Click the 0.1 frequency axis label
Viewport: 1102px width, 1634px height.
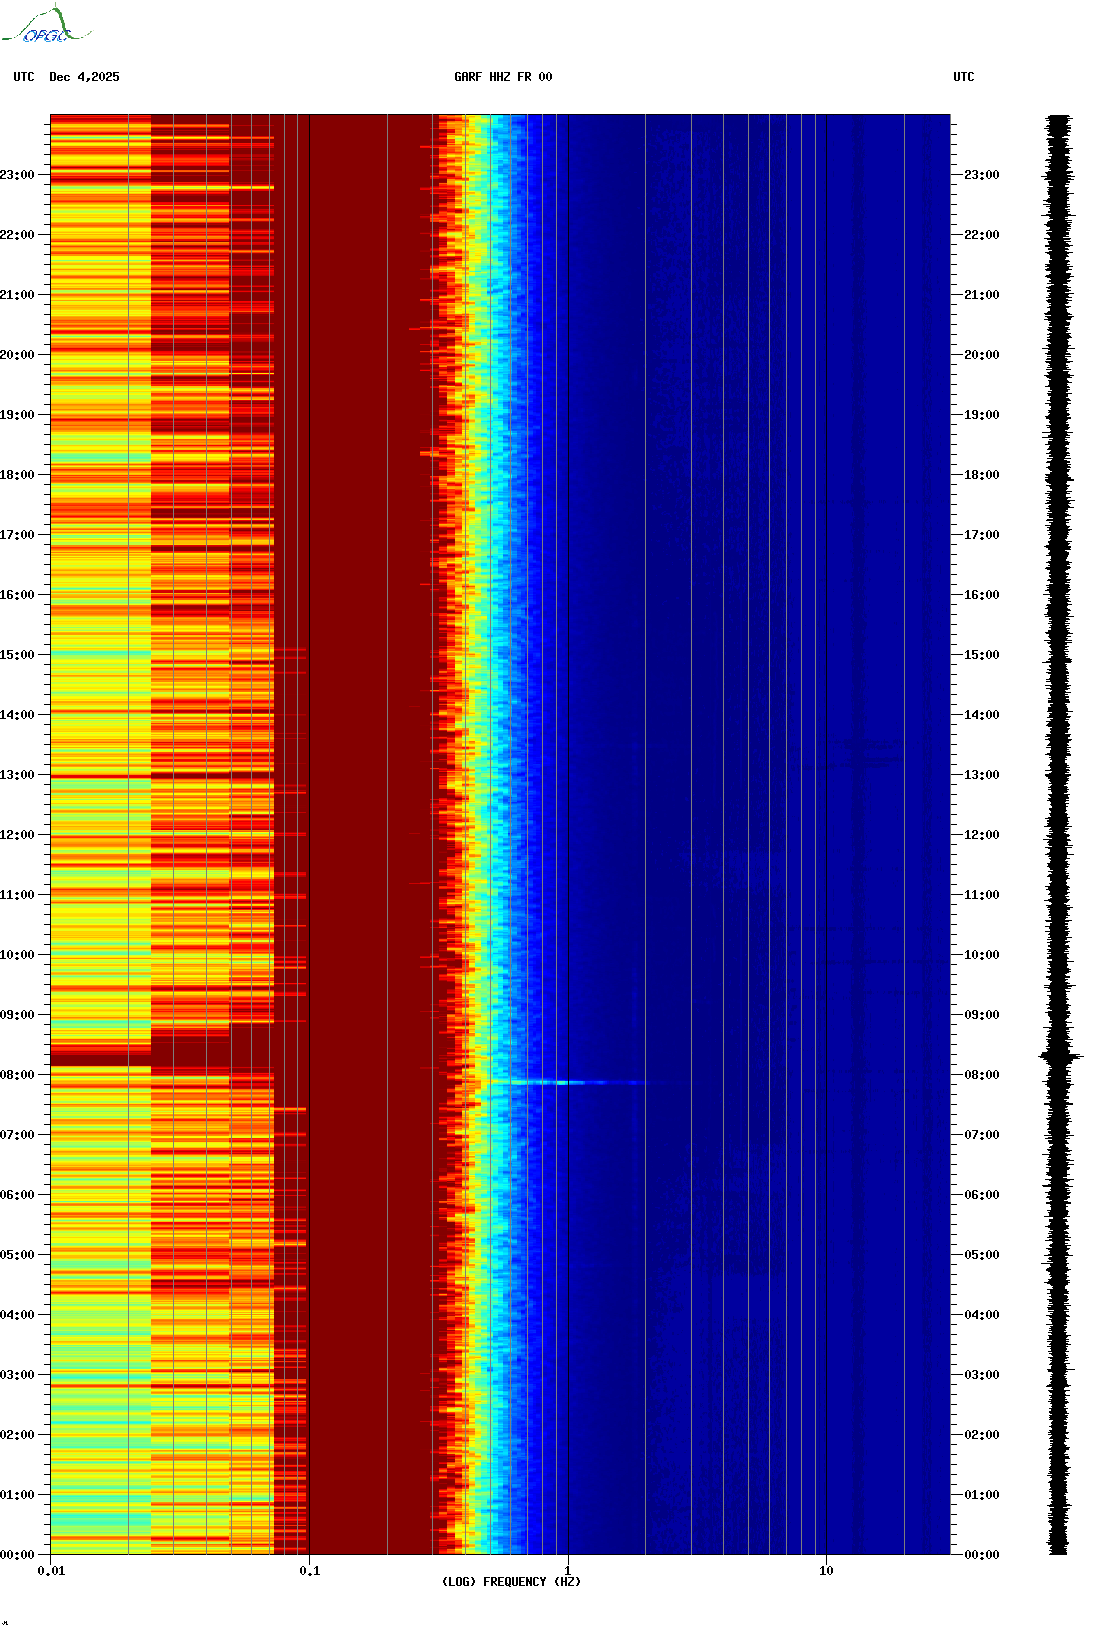tap(310, 1571)
